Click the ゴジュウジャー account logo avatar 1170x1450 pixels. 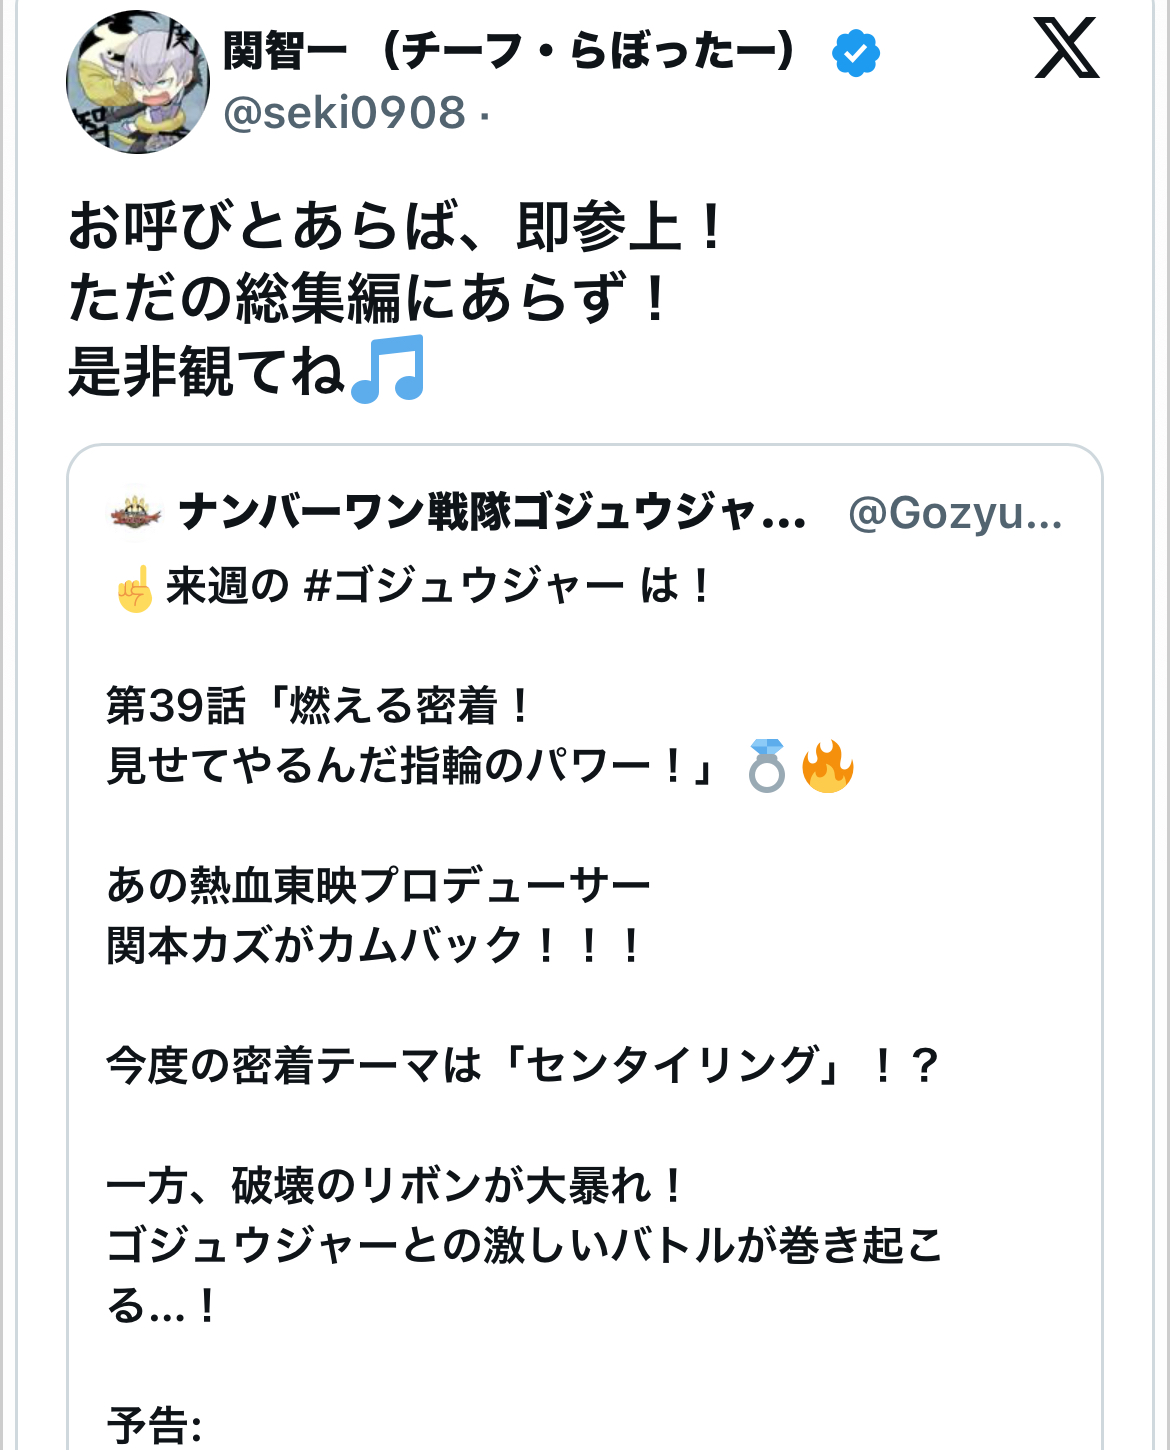(x=135, y=512)
